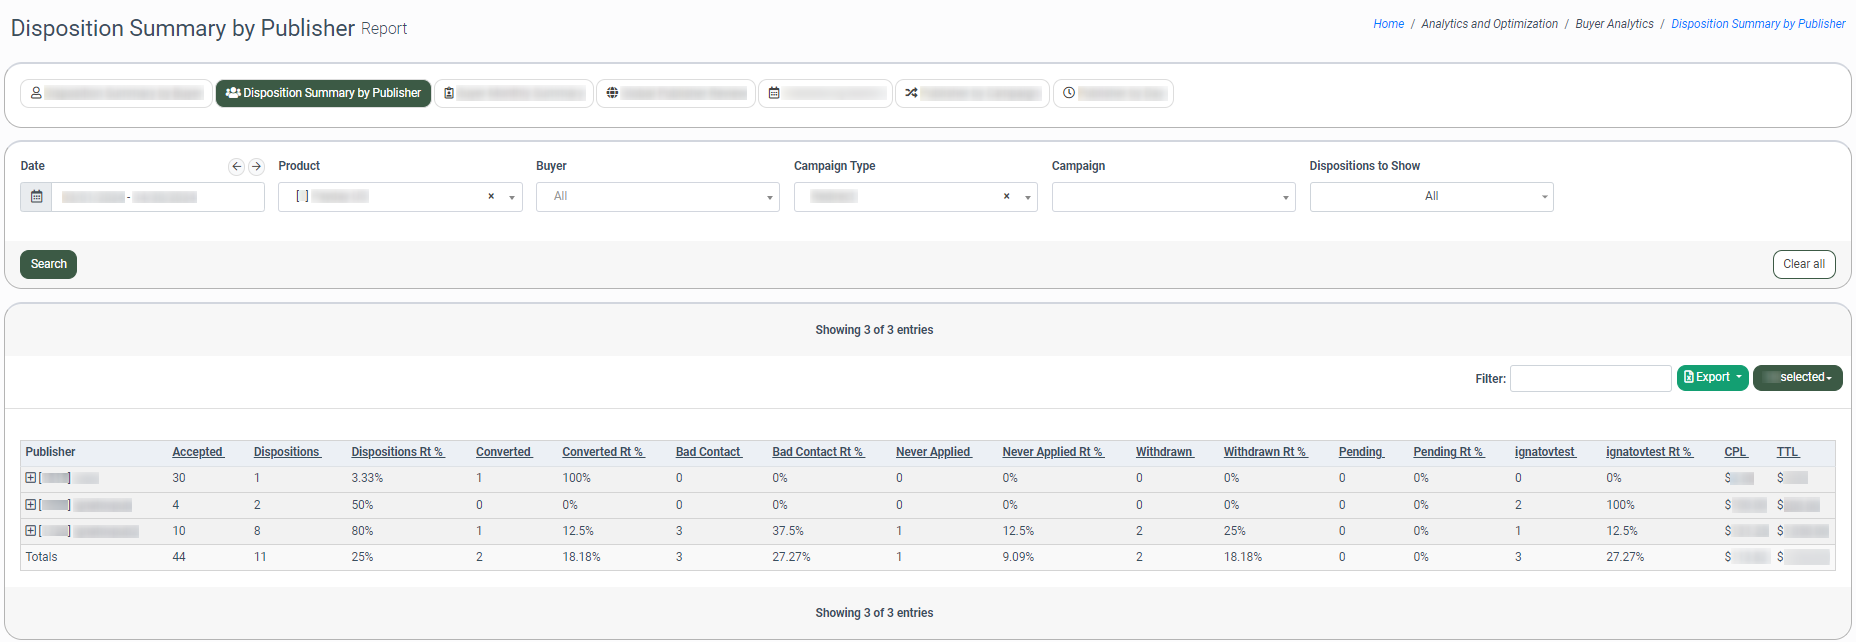Click the previous date range arrow icon
The width and height of the screenshot is (1856, 642).
[x=236, y=167]
